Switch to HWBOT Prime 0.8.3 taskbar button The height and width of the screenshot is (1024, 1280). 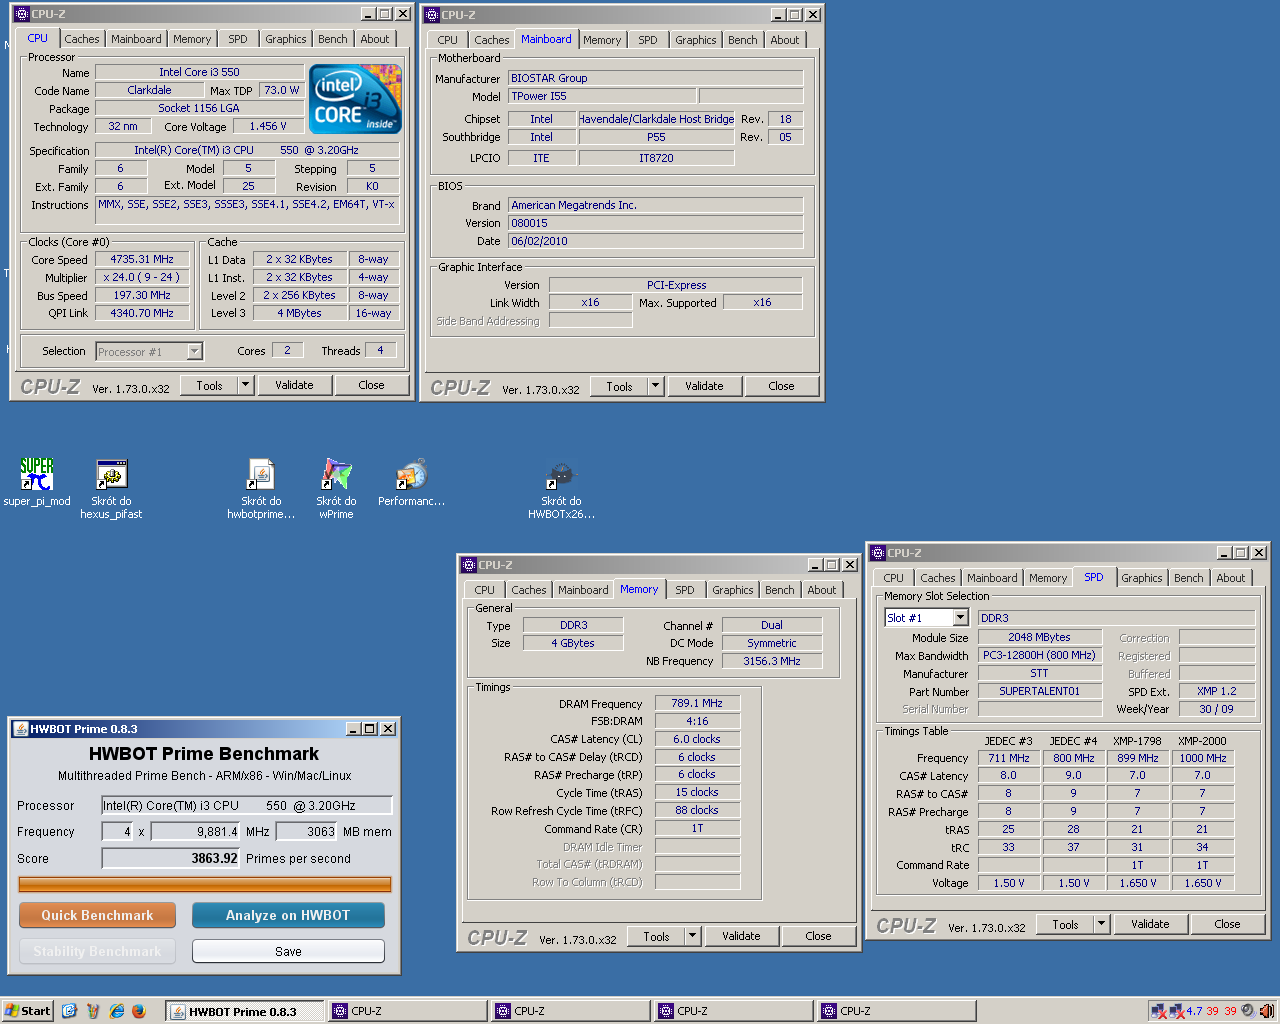[244, 1011]
